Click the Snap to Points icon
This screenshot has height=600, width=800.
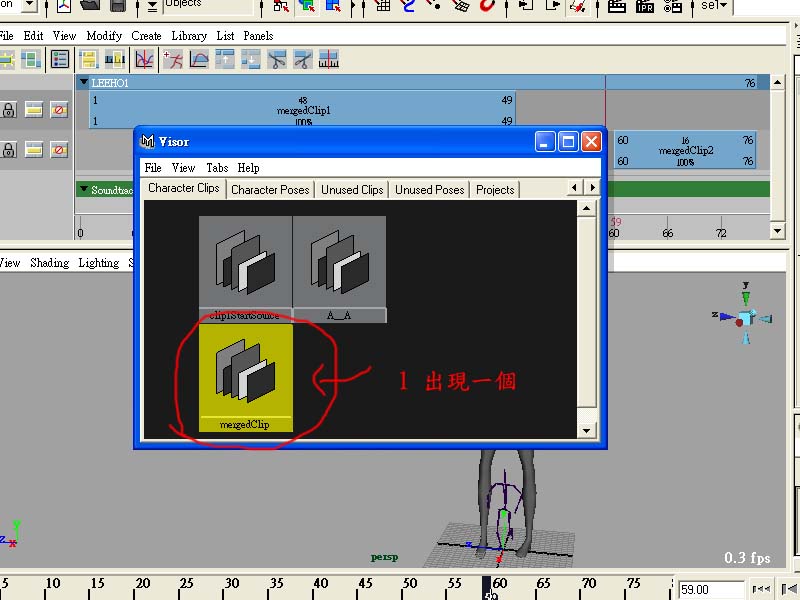click(x=435, y=6)
